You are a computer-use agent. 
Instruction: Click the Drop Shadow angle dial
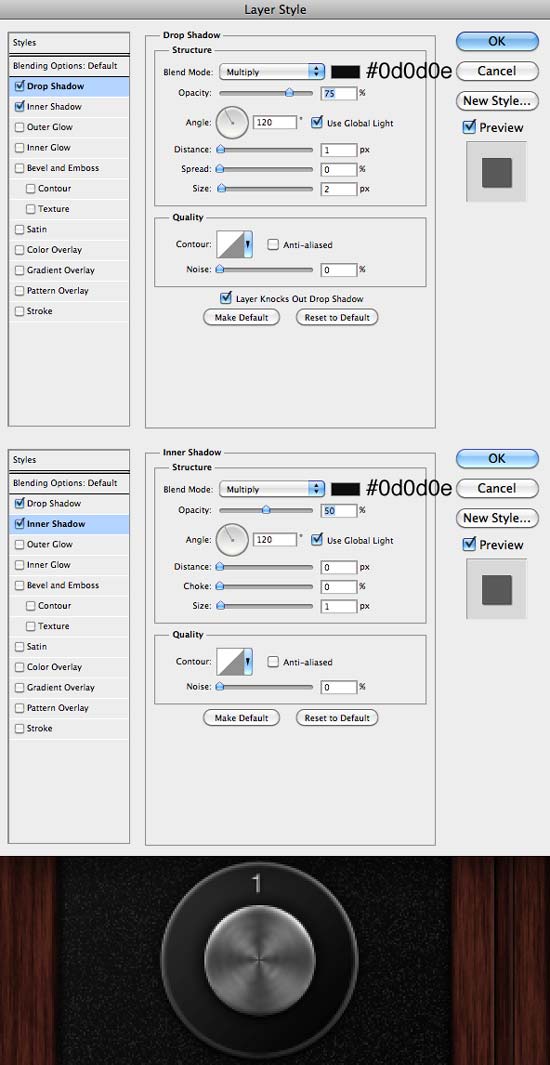[x=233, y=123]
